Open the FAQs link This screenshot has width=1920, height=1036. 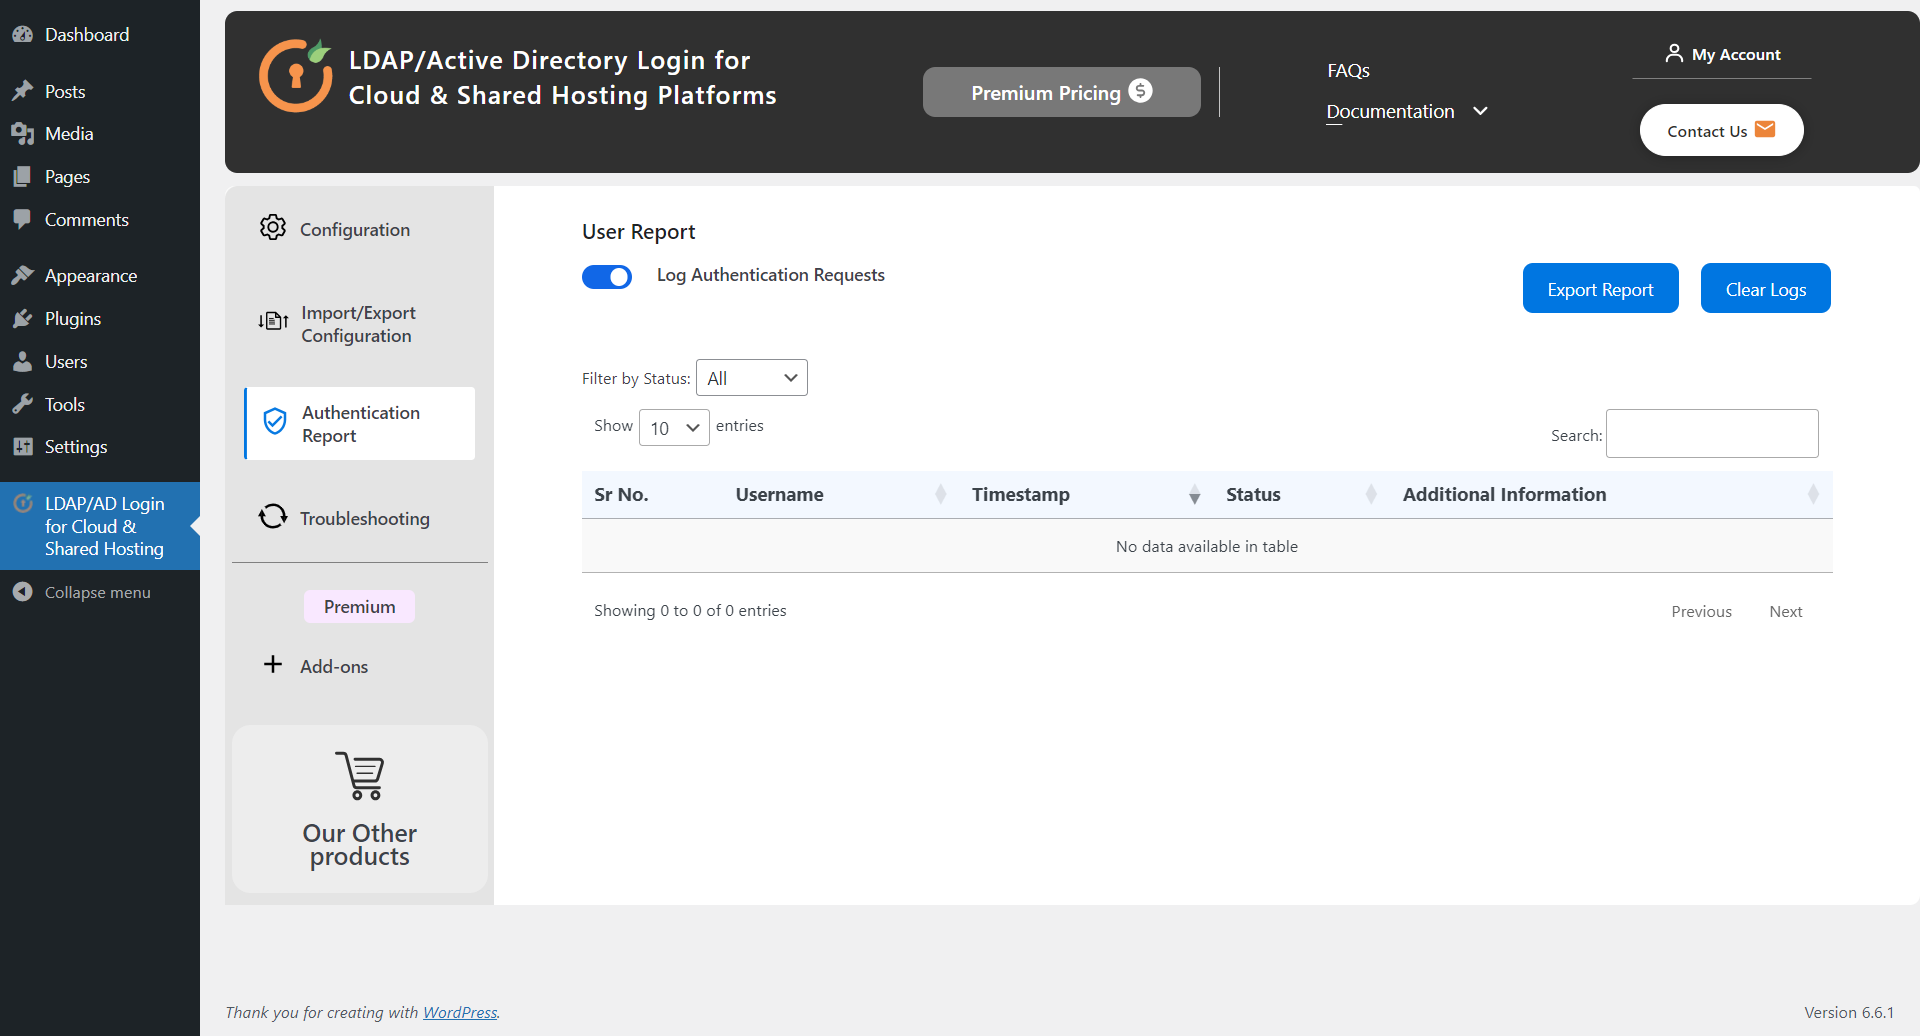point(1348,71)
